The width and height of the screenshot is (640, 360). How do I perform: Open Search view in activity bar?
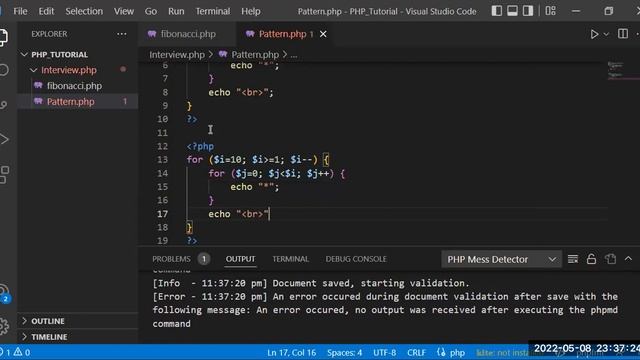4,70
